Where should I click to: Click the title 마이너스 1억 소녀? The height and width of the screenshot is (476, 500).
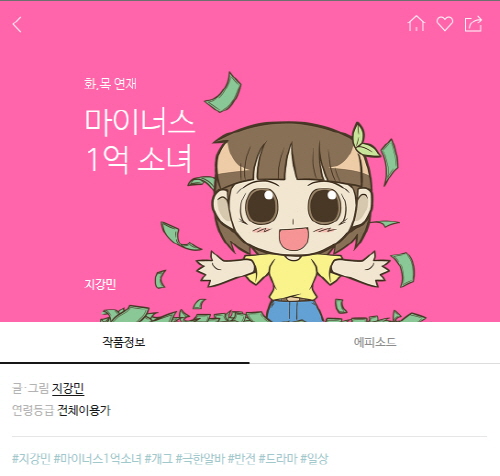139,140
